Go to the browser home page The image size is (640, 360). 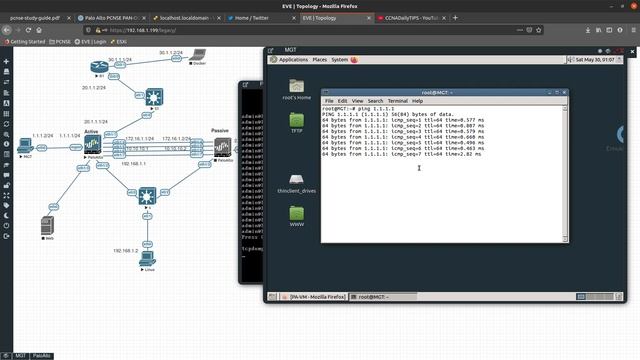(39, 30)
